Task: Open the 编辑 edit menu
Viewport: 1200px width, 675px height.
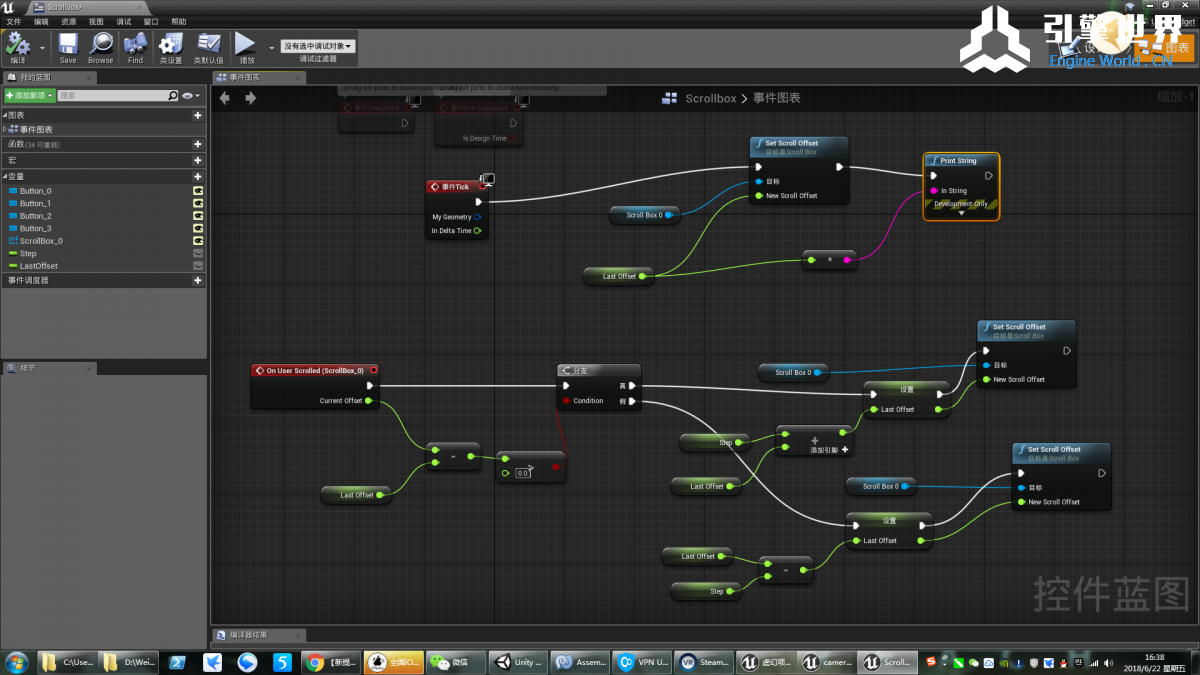Action: click(x=41, y=21)
